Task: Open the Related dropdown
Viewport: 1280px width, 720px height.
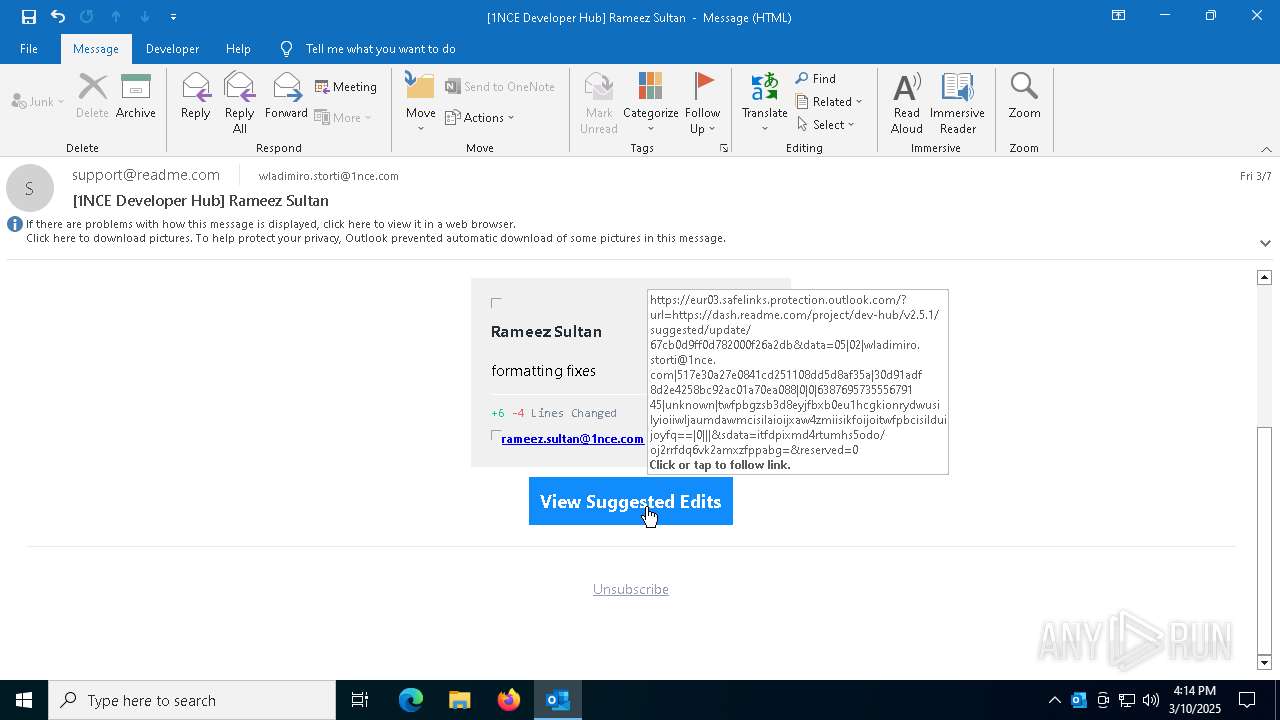Action: 829,101
